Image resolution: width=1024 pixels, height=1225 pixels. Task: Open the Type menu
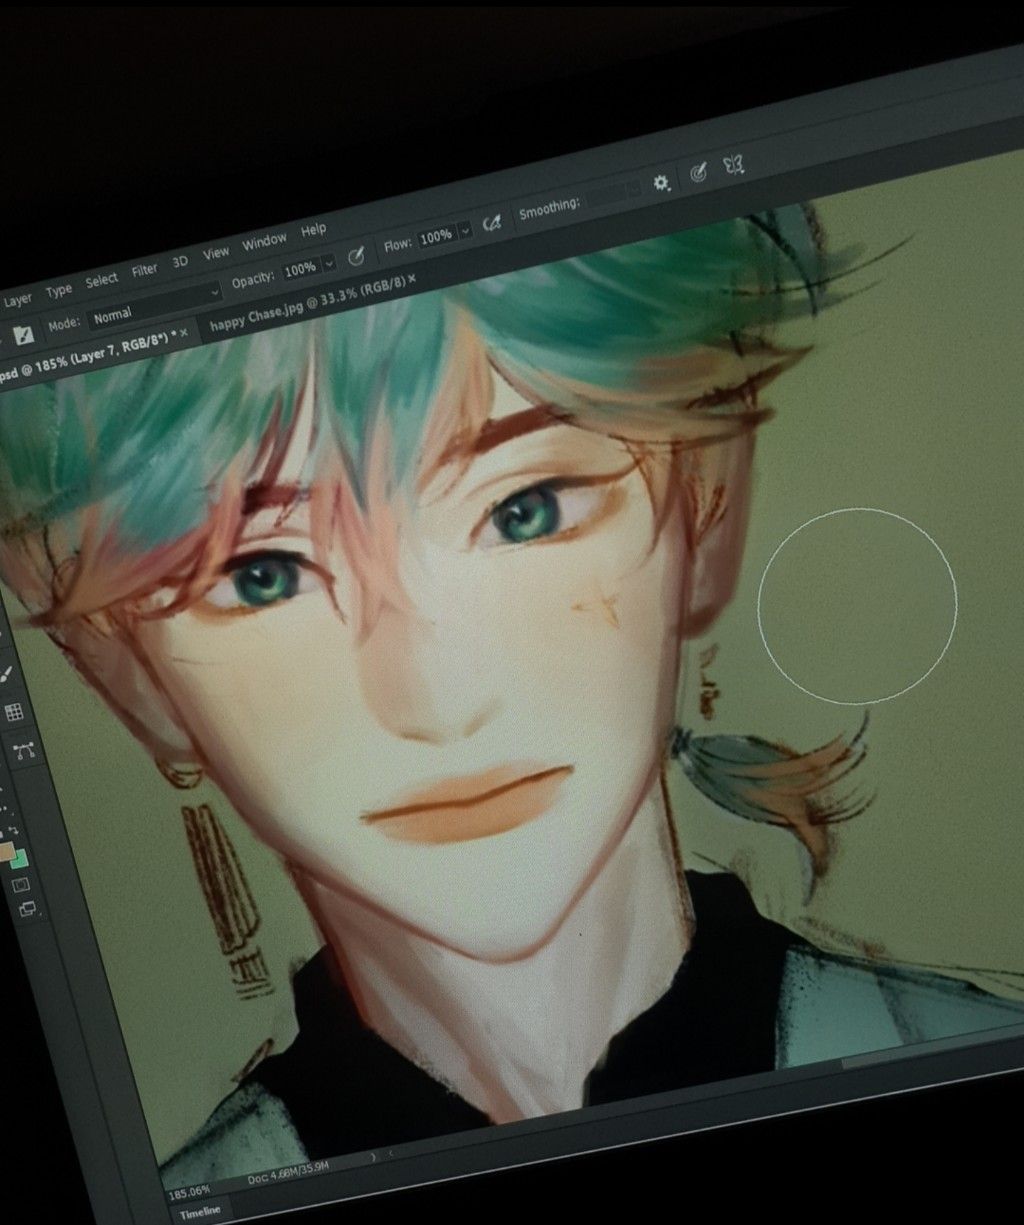click(58, 290)
